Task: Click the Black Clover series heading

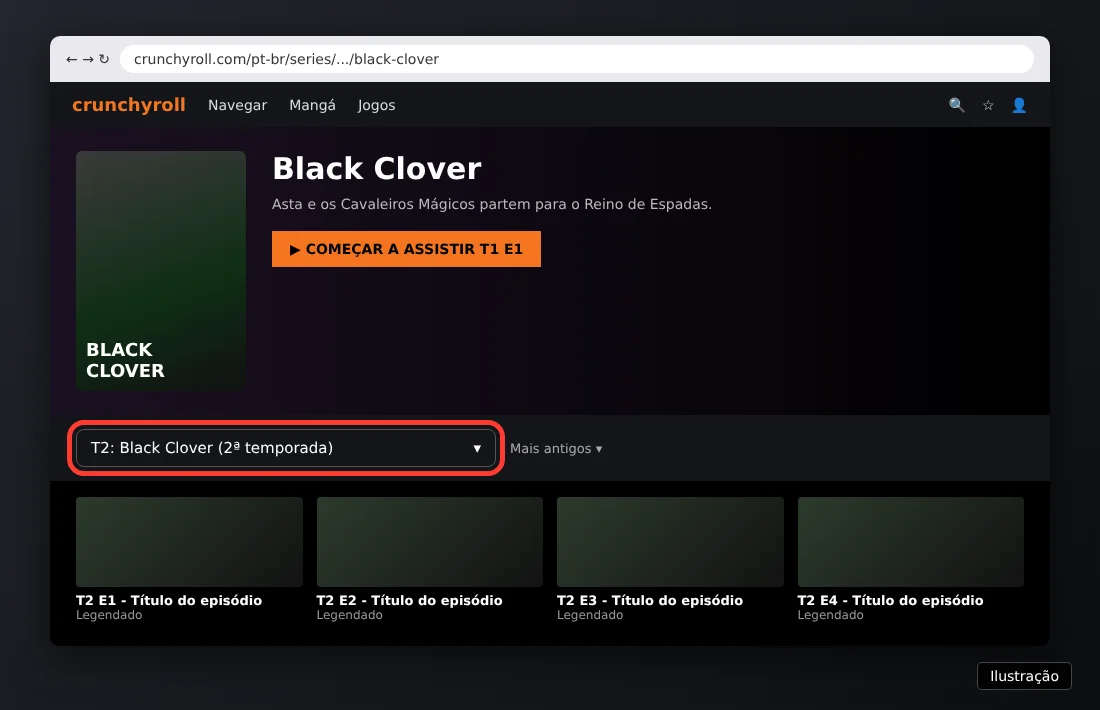Action: [x=377, y=168]
